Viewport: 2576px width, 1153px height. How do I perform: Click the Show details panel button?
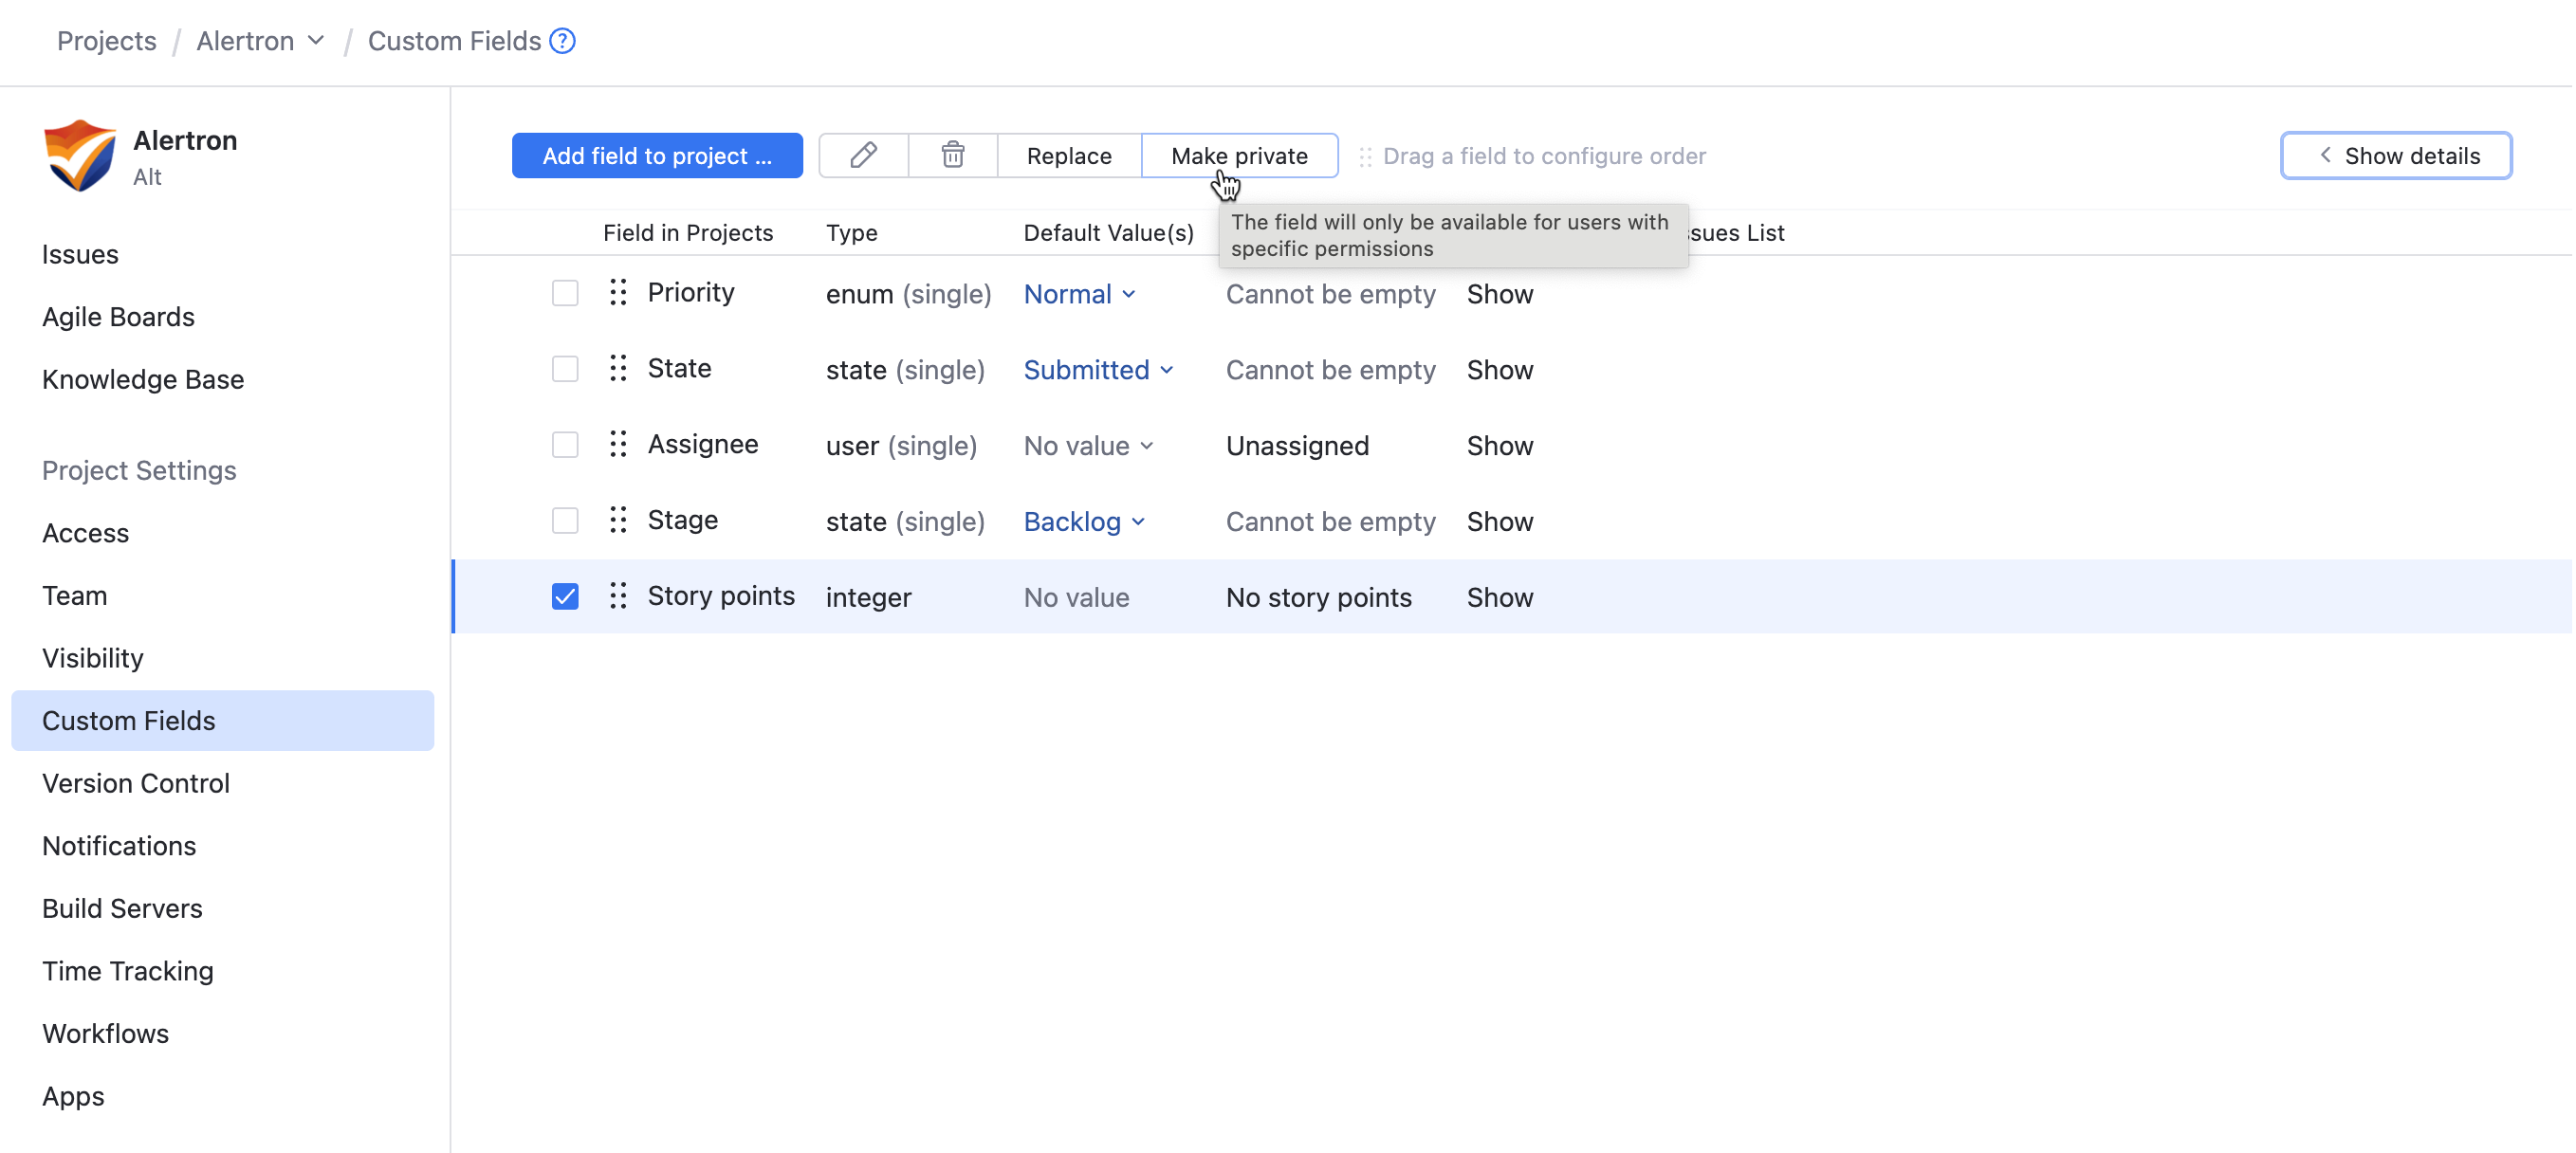coord(2395,155)
